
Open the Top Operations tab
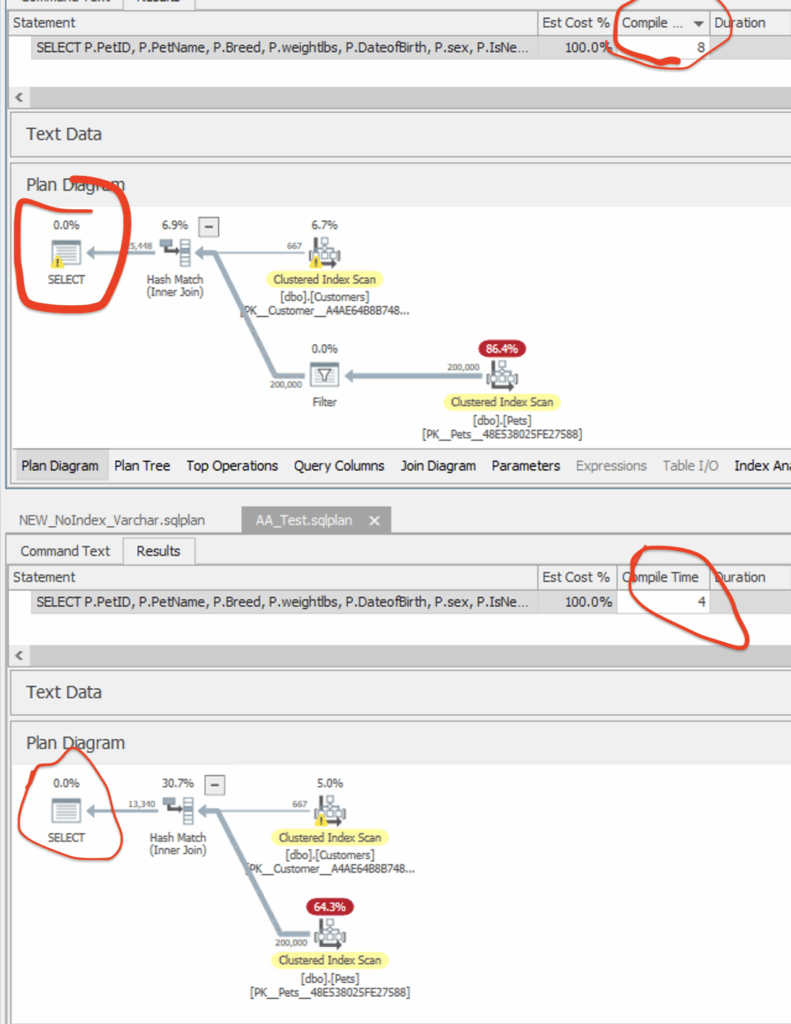tap(232, 466)
